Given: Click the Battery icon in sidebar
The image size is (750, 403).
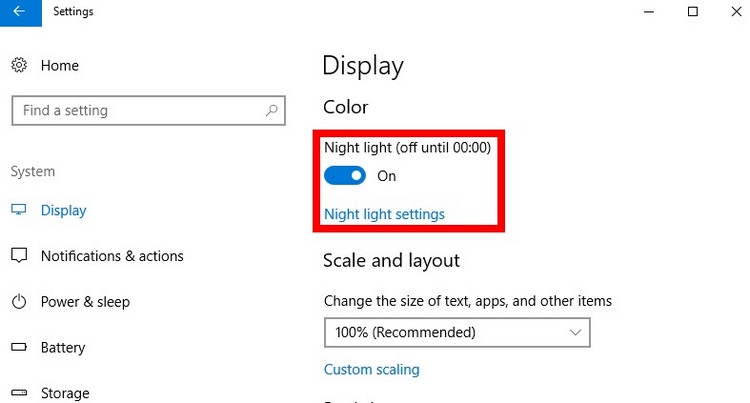Looking at the screenshot, I should point(19,348).
